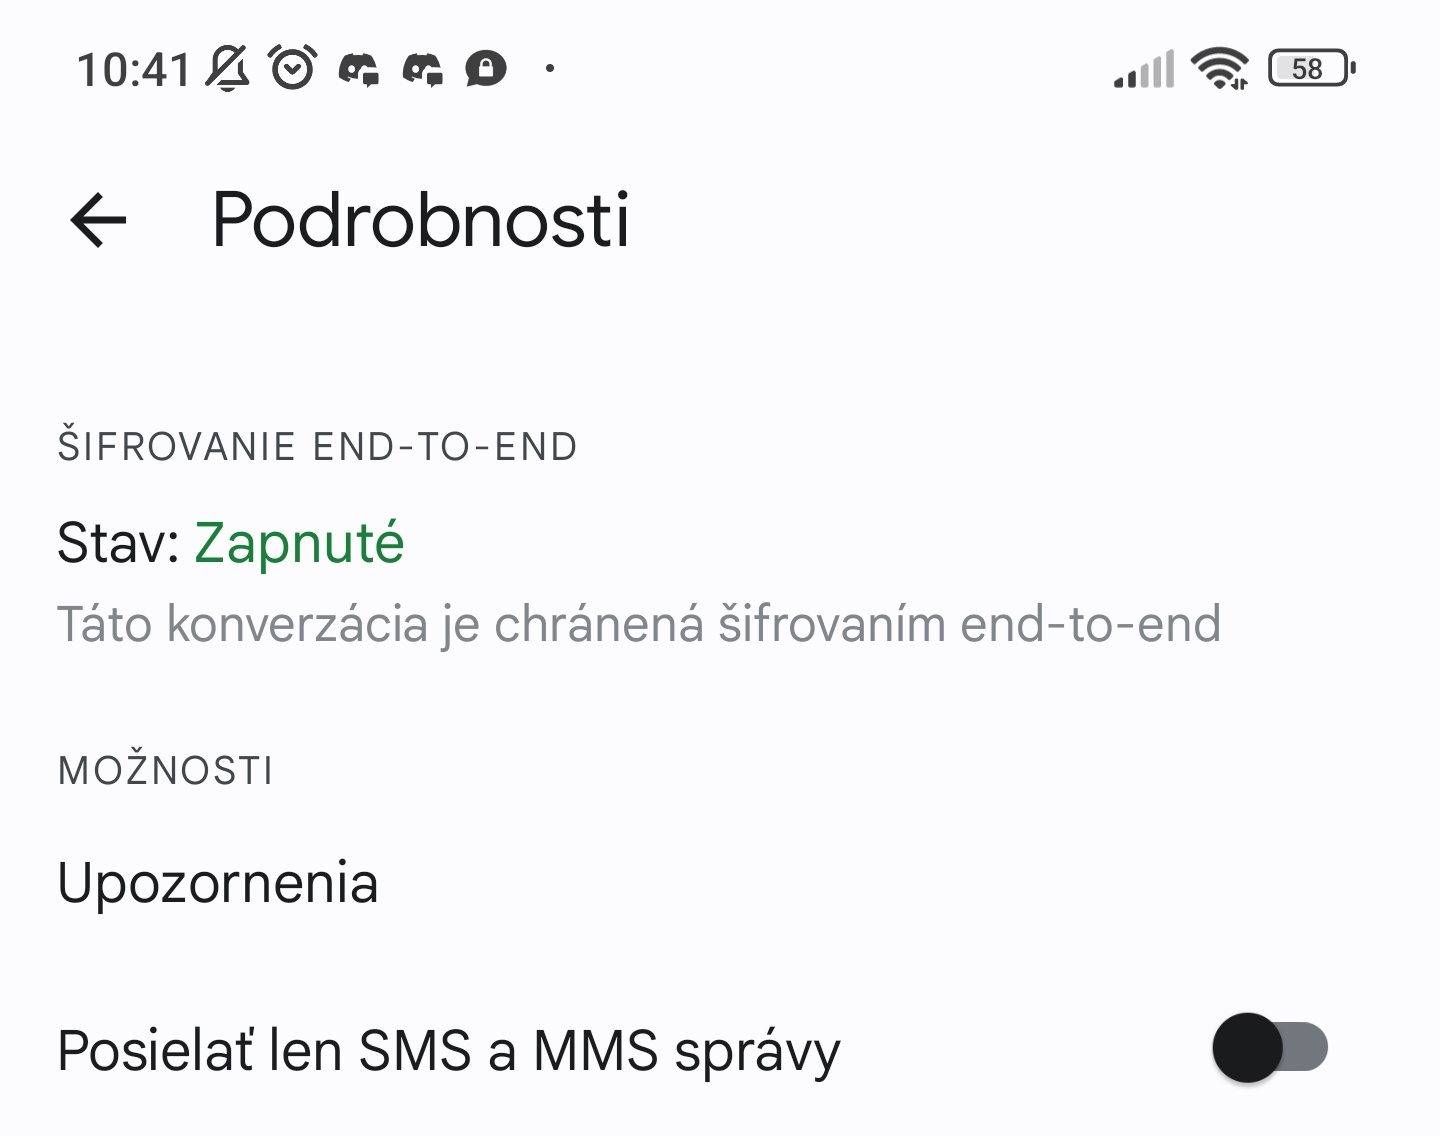This screenshot has width=1440, height=1136.
Task: Tap the Wi-Fi status icon
Action: pos(1219,69)
